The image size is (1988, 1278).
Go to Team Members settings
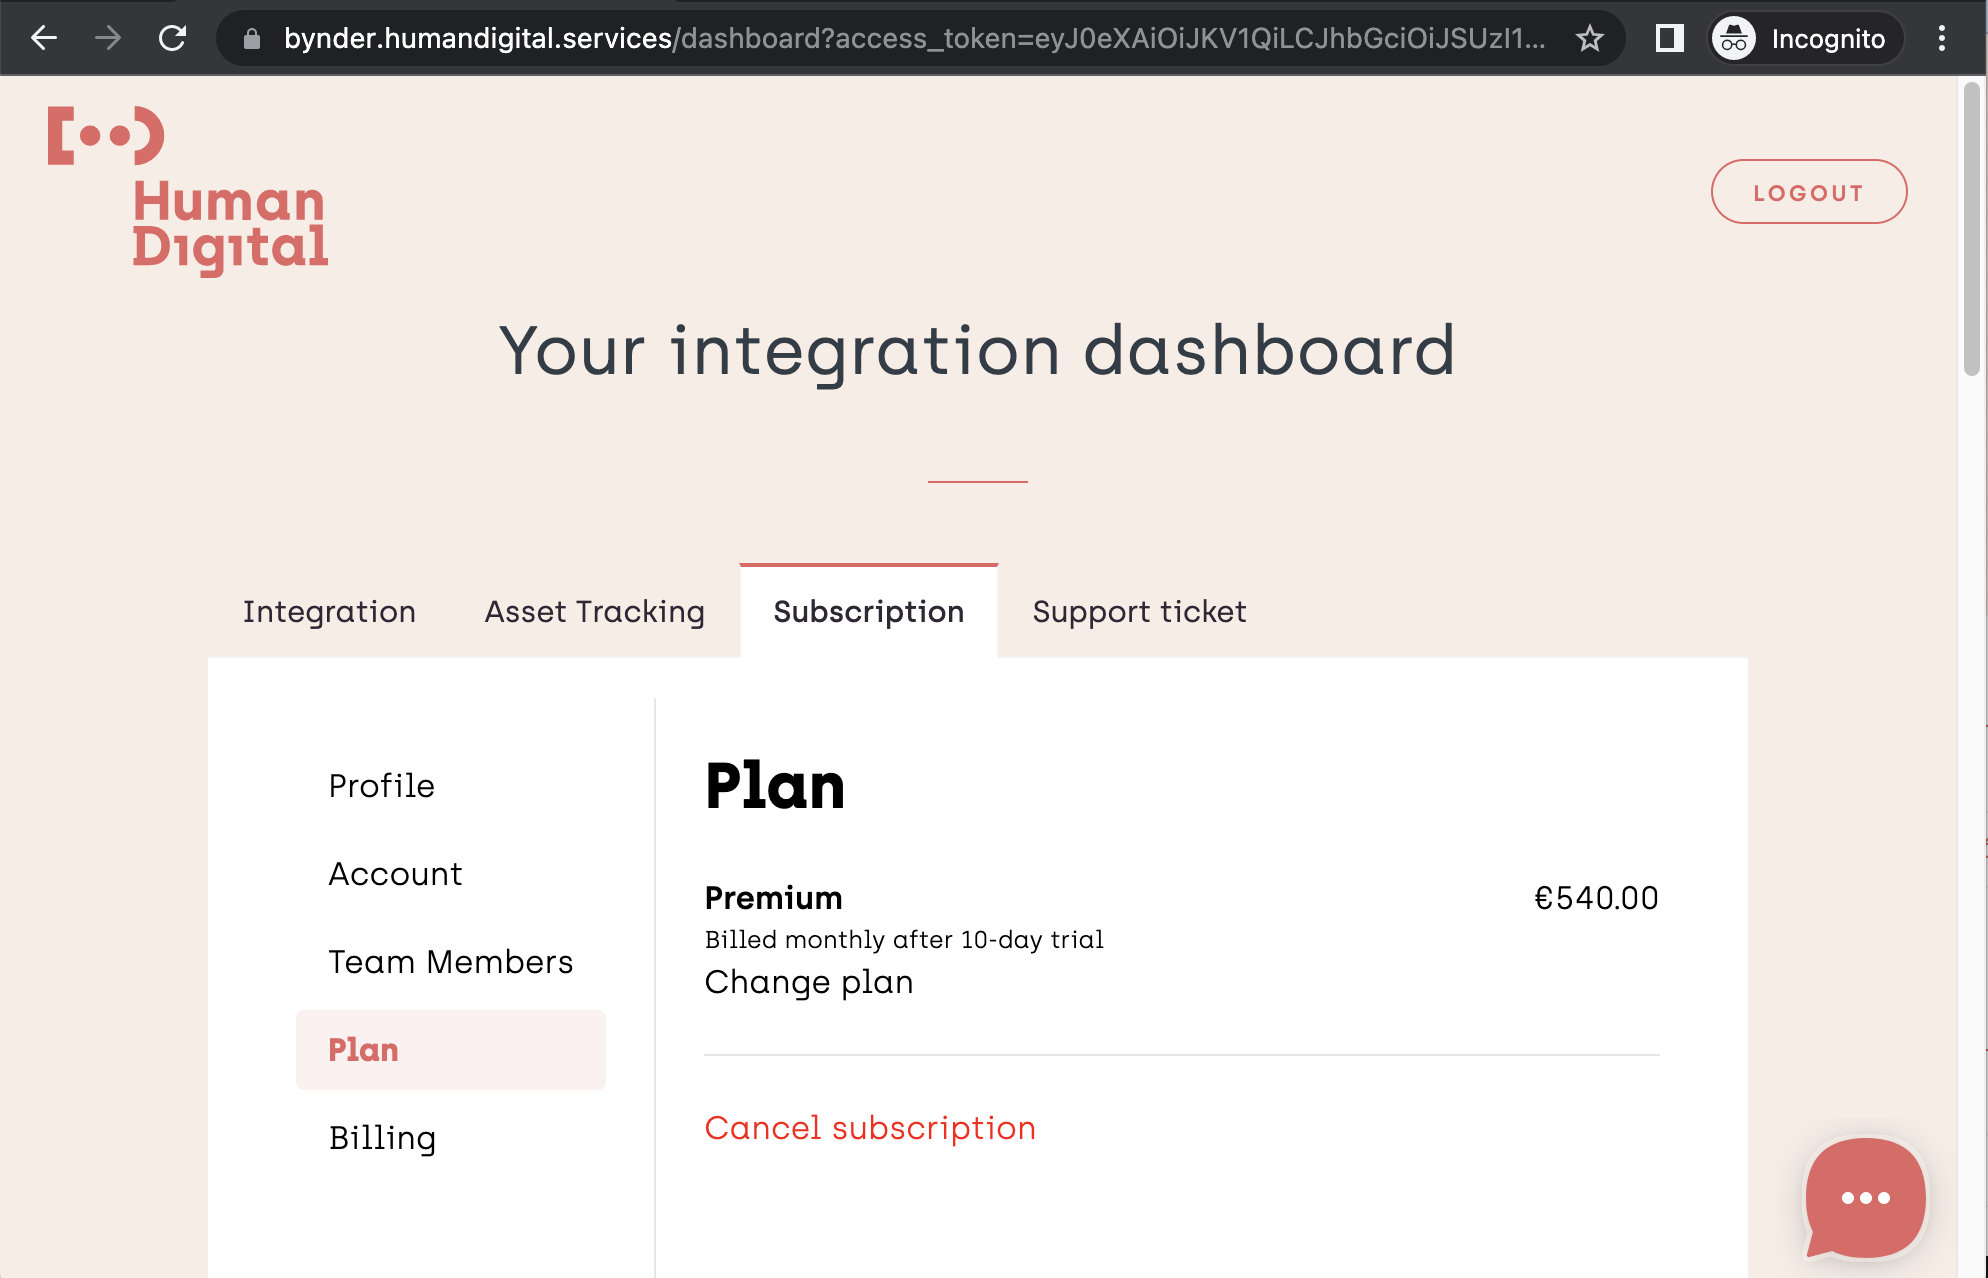tap(450, 961)
